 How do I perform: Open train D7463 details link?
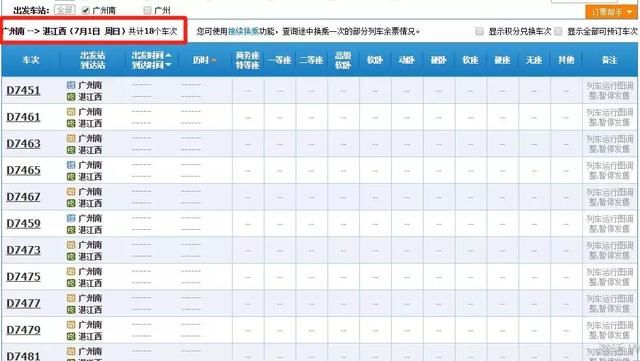(x=23, y=144)
